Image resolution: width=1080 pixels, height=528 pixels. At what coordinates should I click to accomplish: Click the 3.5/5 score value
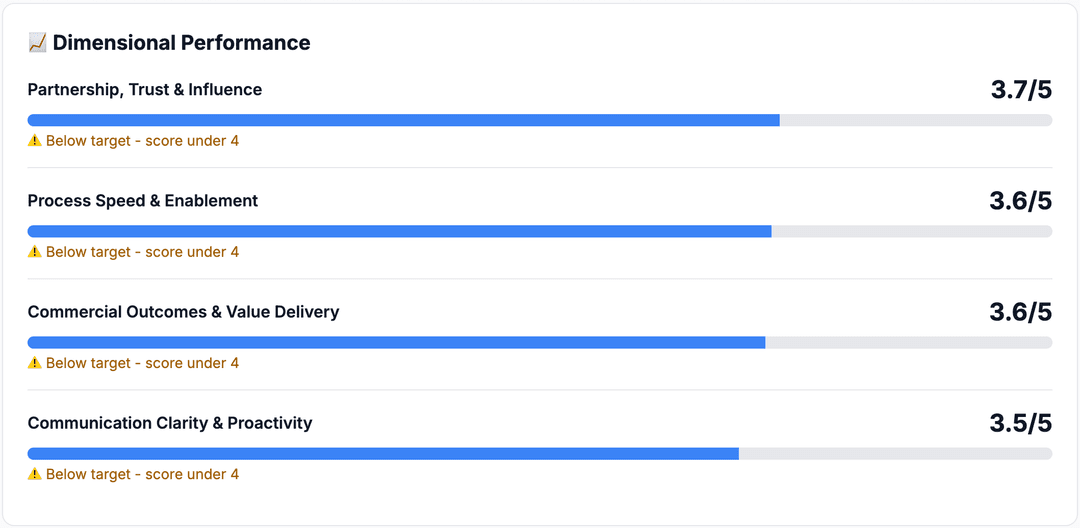click(x=1021, y=423)
